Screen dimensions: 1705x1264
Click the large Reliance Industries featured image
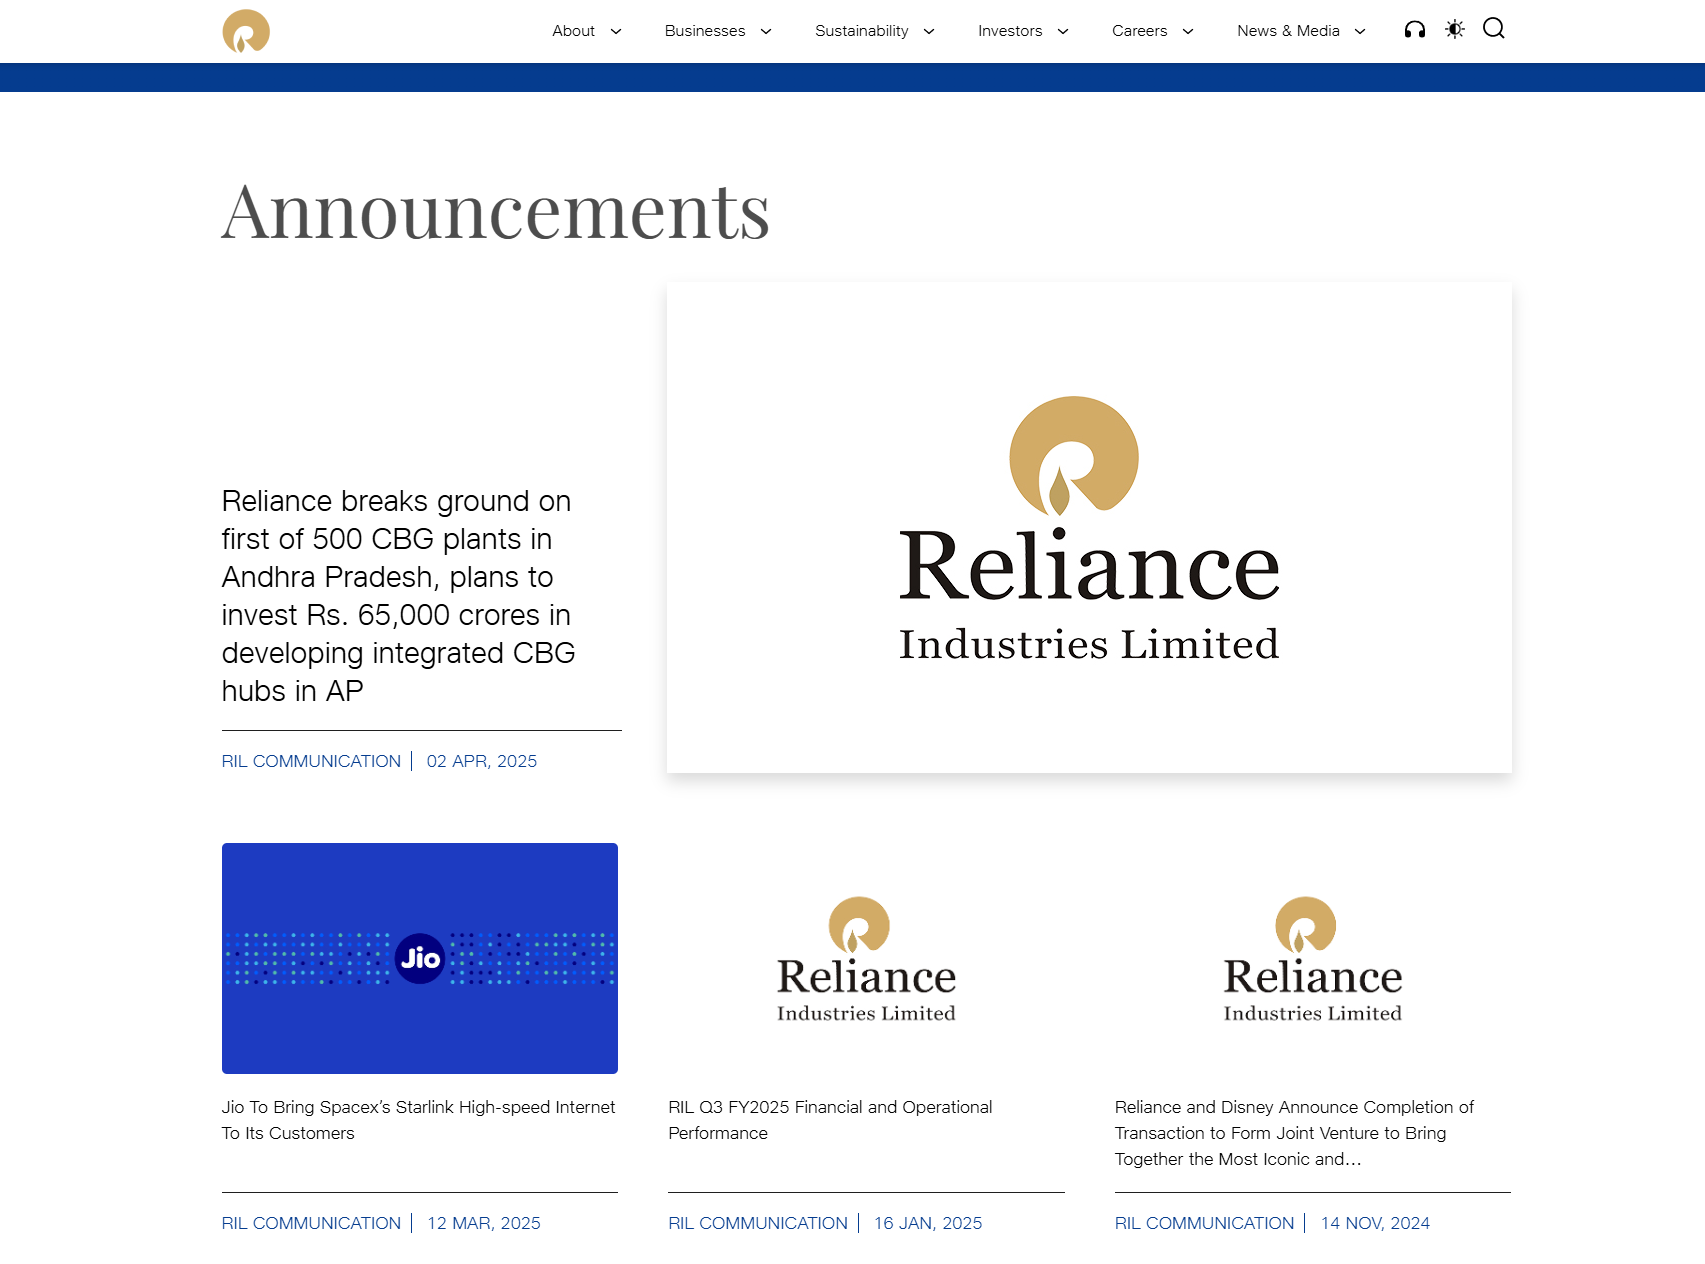[x=1089, y=527]
